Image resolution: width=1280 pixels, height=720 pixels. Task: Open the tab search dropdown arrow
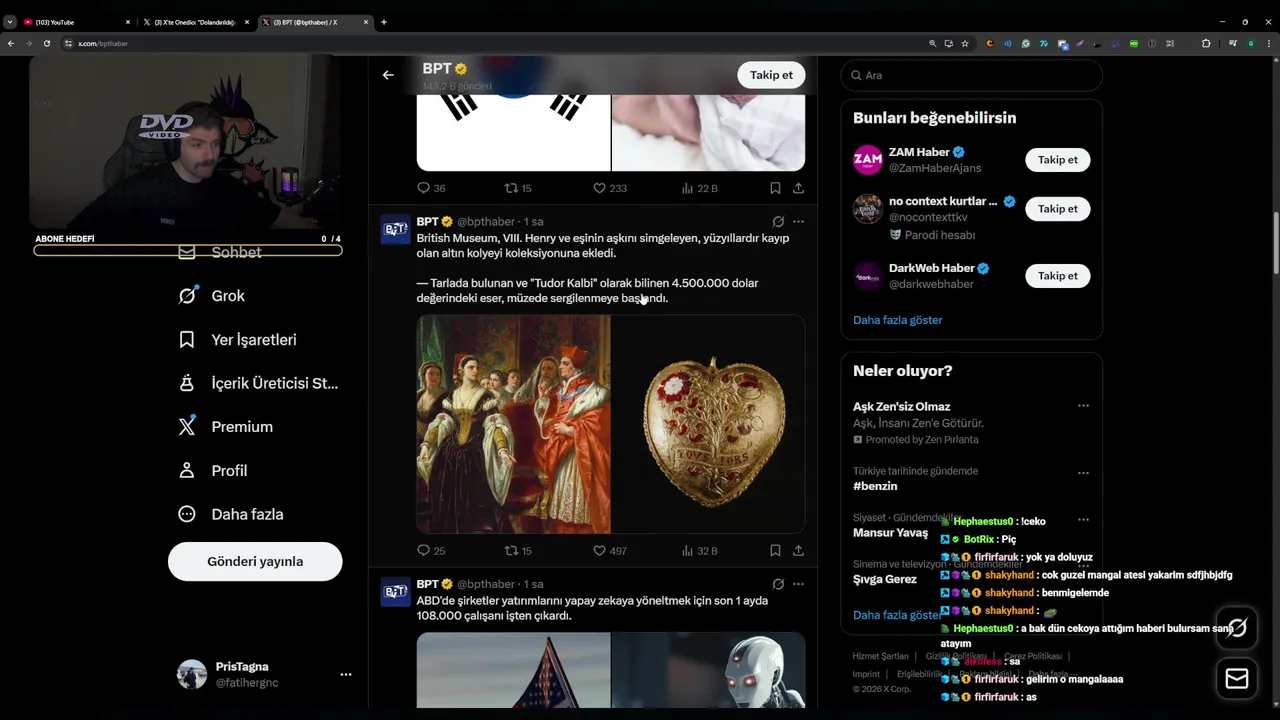click(9, 22)
